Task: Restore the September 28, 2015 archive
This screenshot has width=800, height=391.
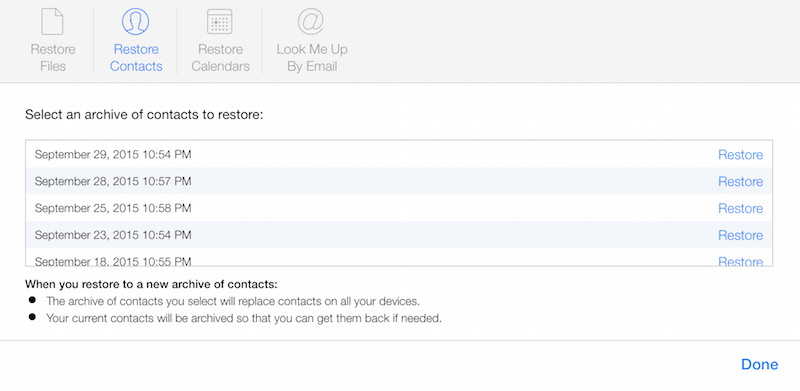Action: (740, 182)
